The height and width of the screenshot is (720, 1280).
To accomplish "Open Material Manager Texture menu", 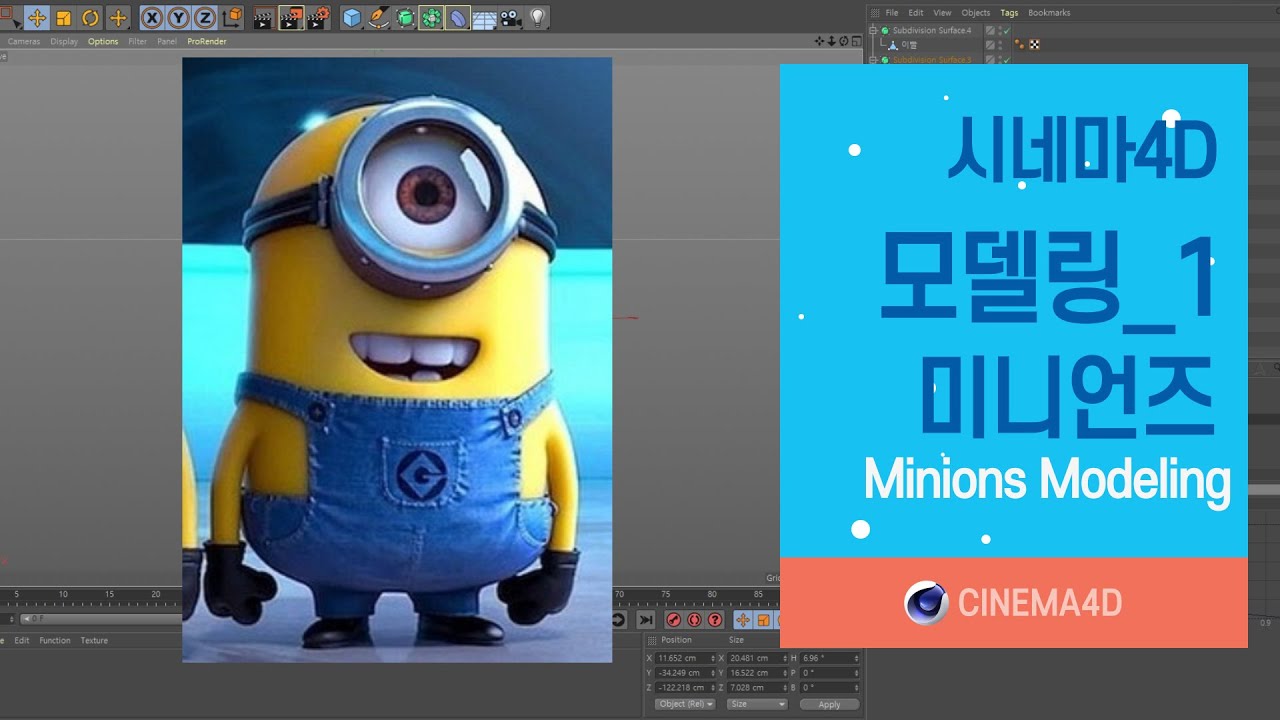I will [x=94, y=640].
